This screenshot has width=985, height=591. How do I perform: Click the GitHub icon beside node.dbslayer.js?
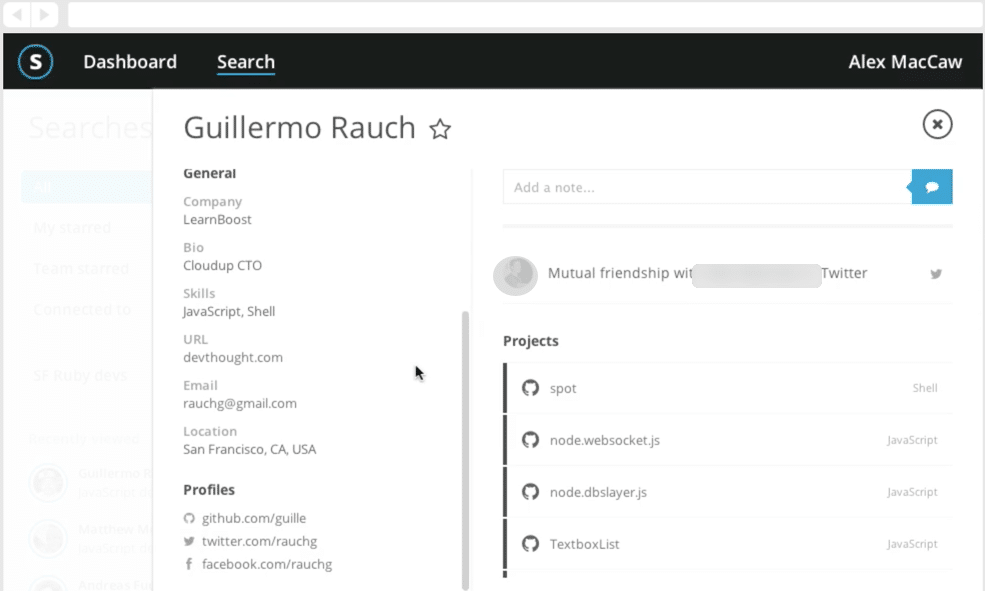[x=530, y=492]
